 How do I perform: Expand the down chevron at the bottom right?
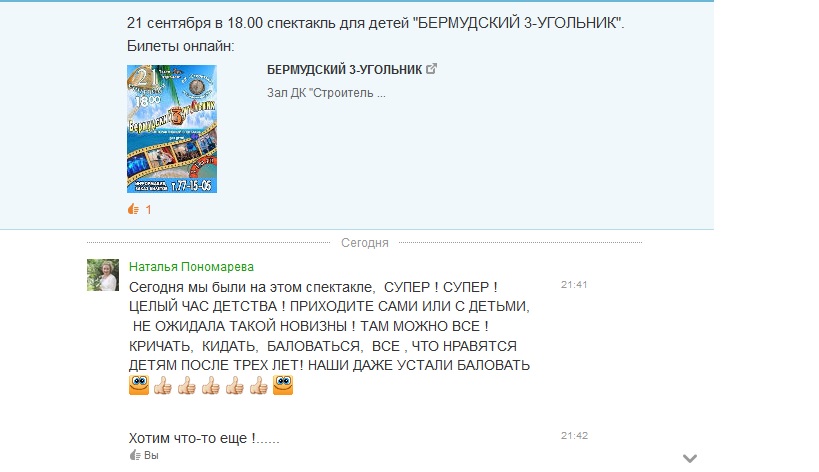(x=690, y=458)
